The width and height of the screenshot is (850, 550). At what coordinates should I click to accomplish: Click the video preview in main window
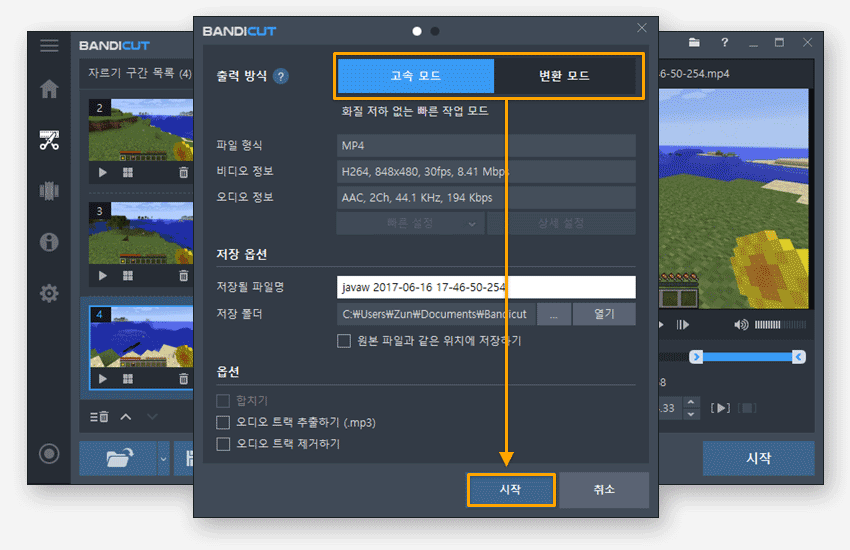(733, 199)
